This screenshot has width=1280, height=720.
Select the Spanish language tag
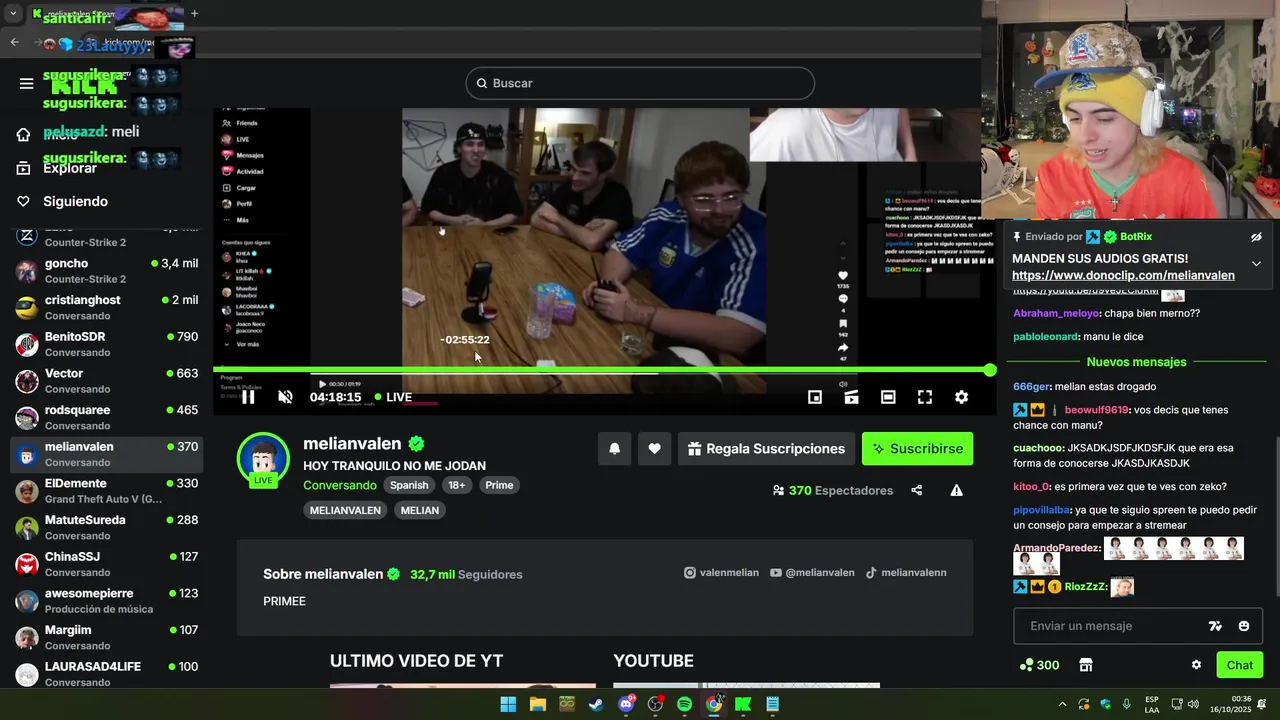409,485
